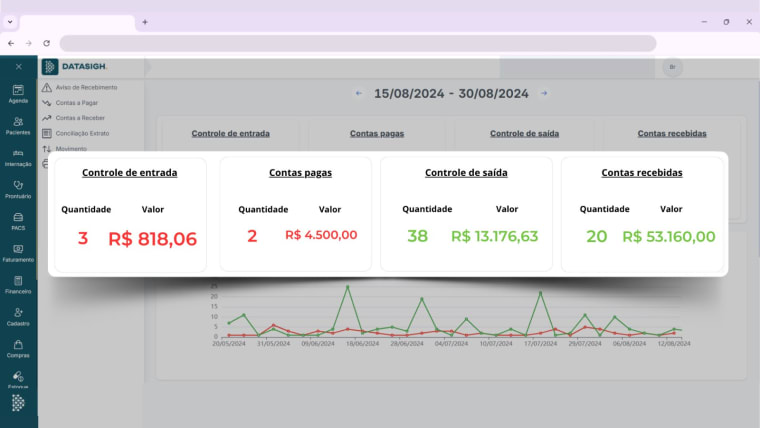Click quantity 20 in Contas recebidas
Screen dimensions: 760x428
[x=597, y=237]
